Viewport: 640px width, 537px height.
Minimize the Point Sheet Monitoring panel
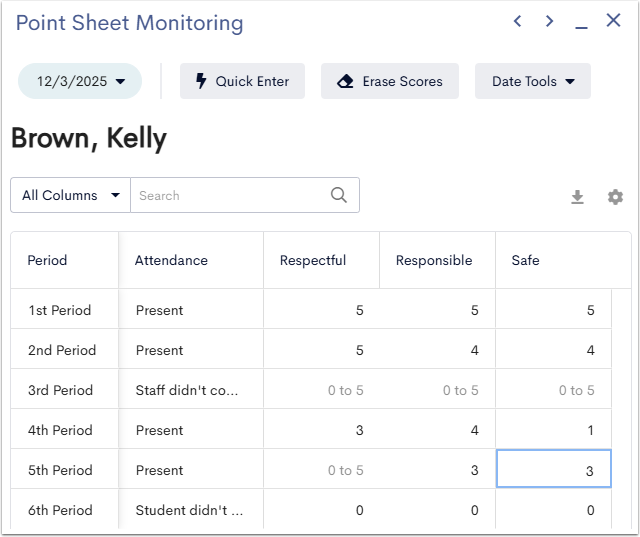coord(581,27)
